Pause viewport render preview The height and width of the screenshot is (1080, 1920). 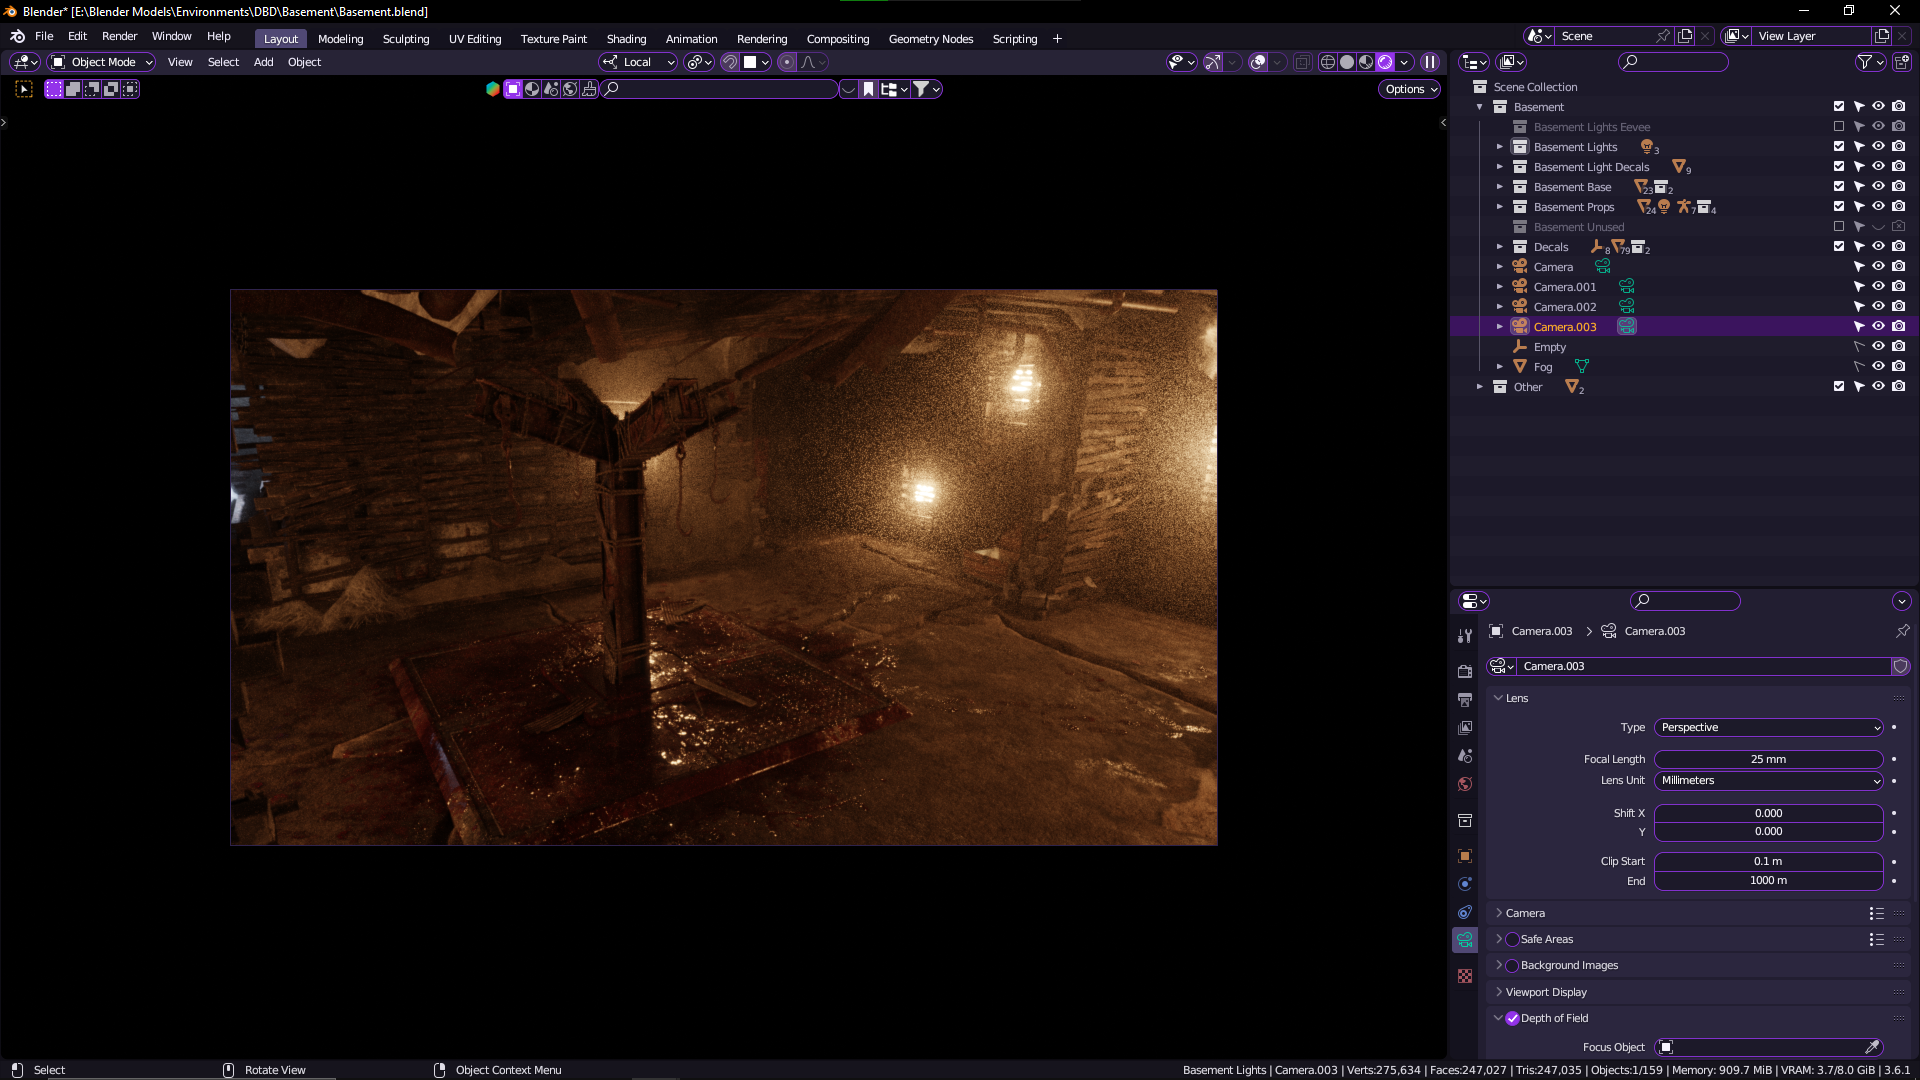point(1431,62)
